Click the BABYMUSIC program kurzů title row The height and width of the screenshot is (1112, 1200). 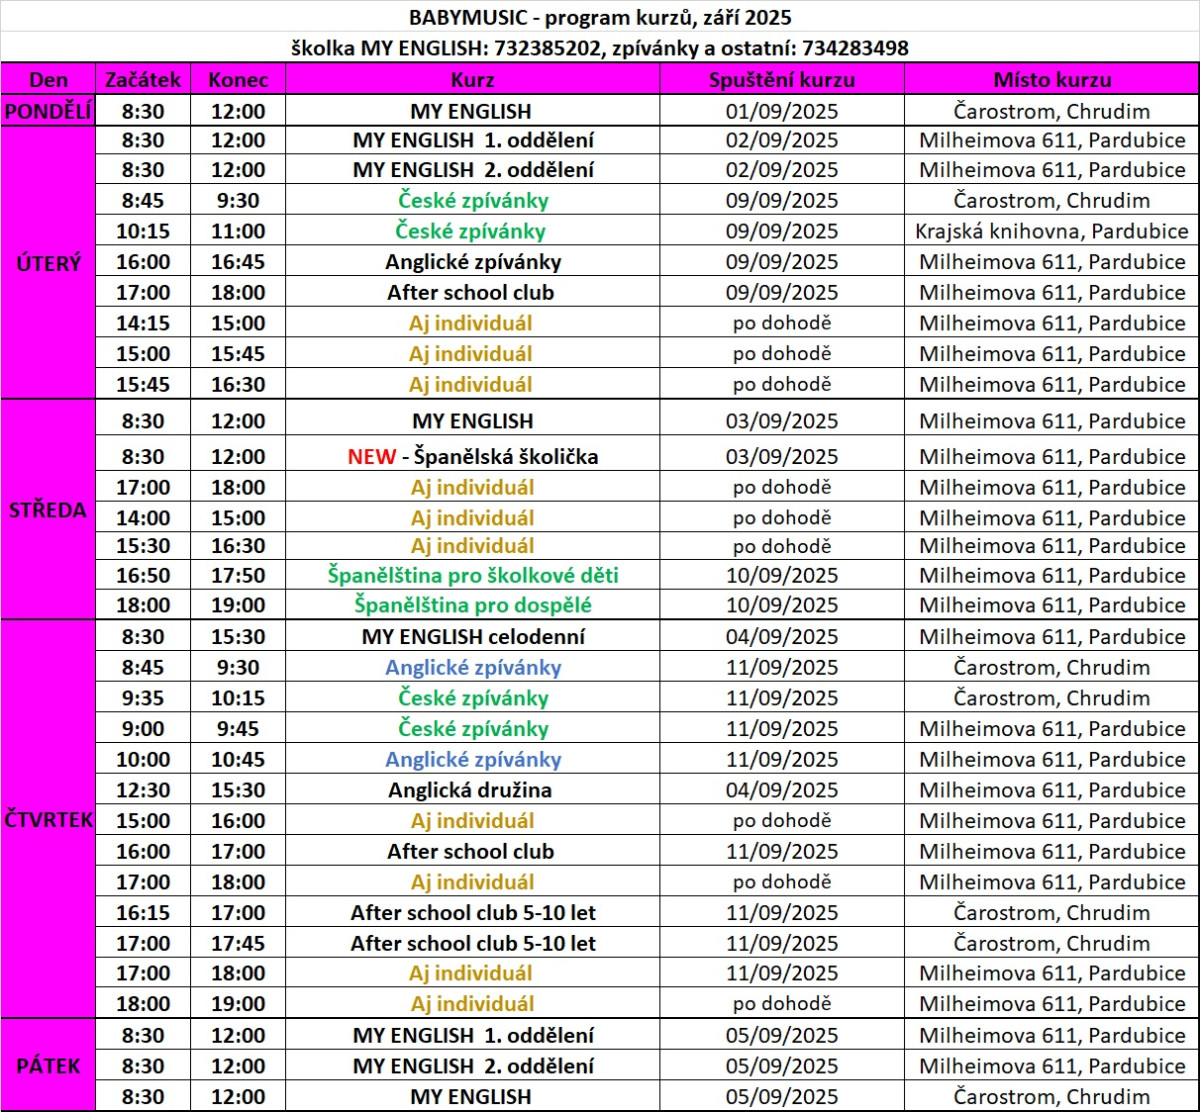[600, 17]
